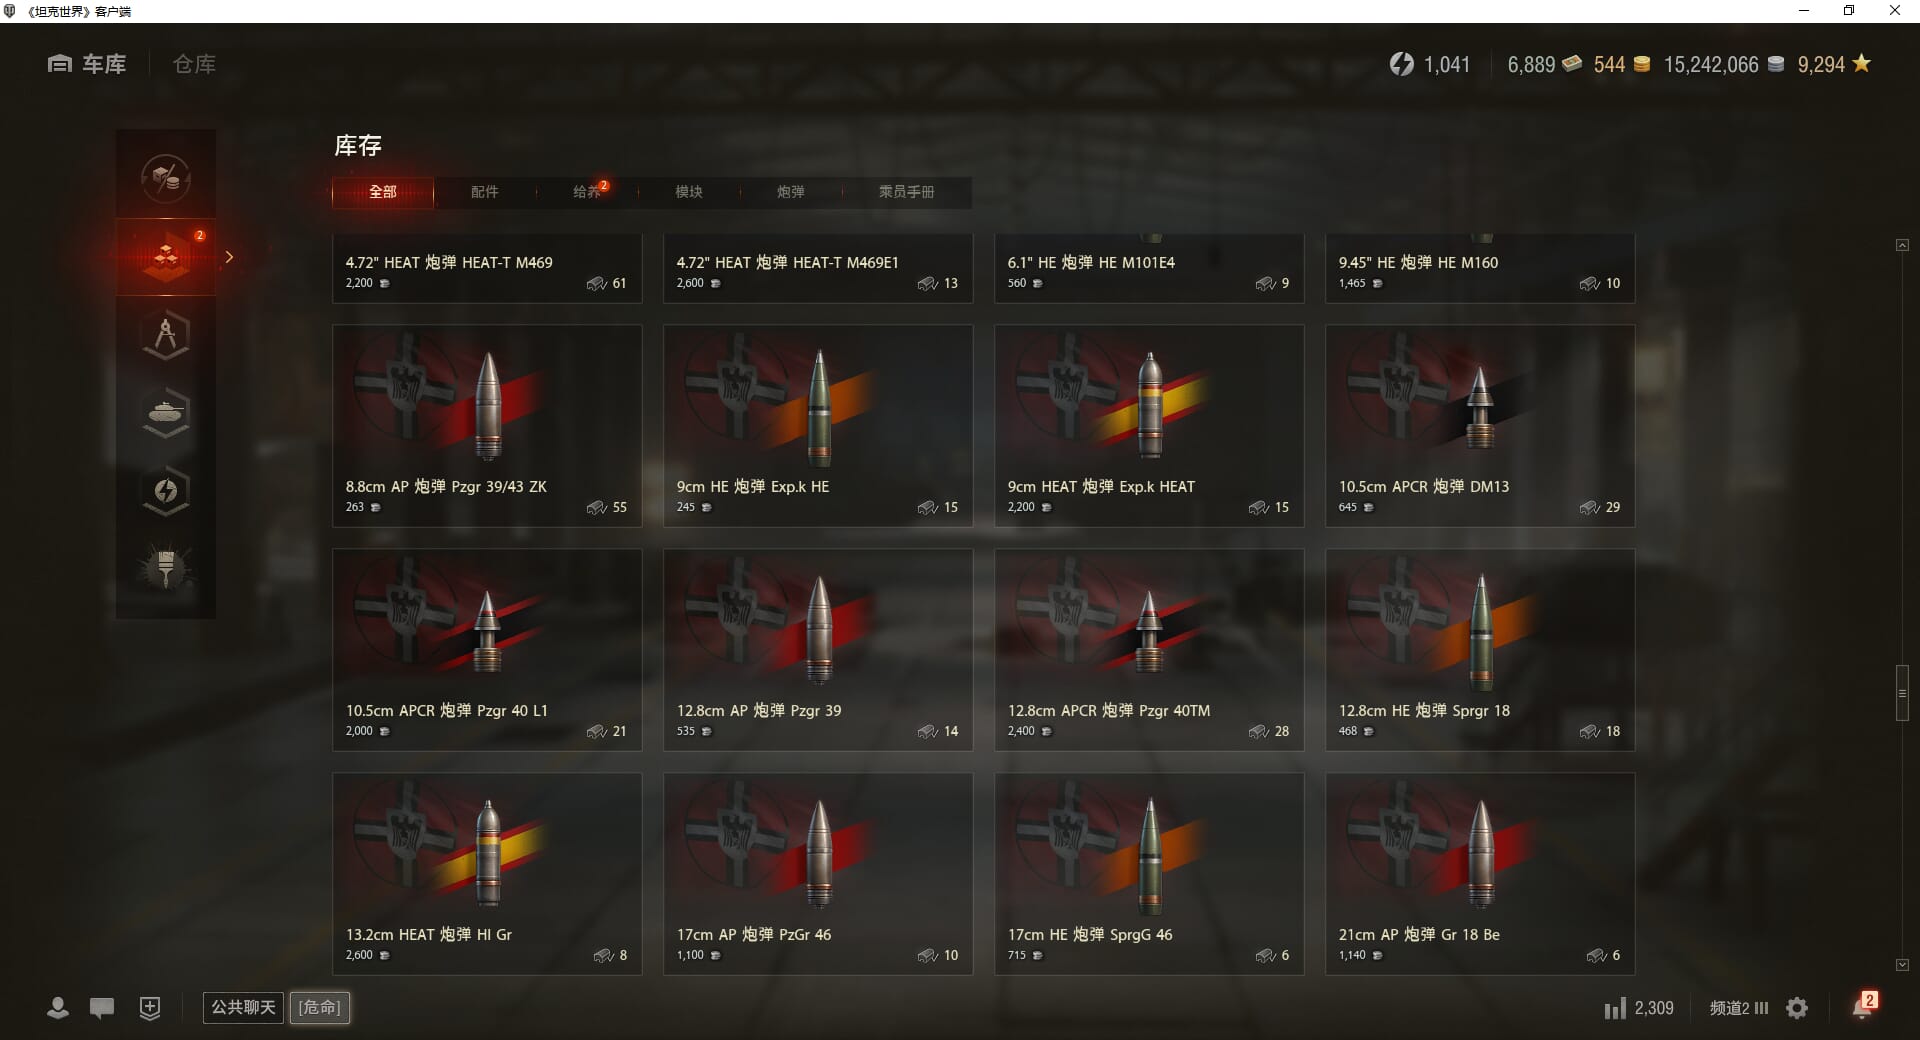Viewport: 1920px width, 1040px height.
Task: Select the 8.8cm AP Pzgr 39/43 ZK shell
Action: click(487, 426)
